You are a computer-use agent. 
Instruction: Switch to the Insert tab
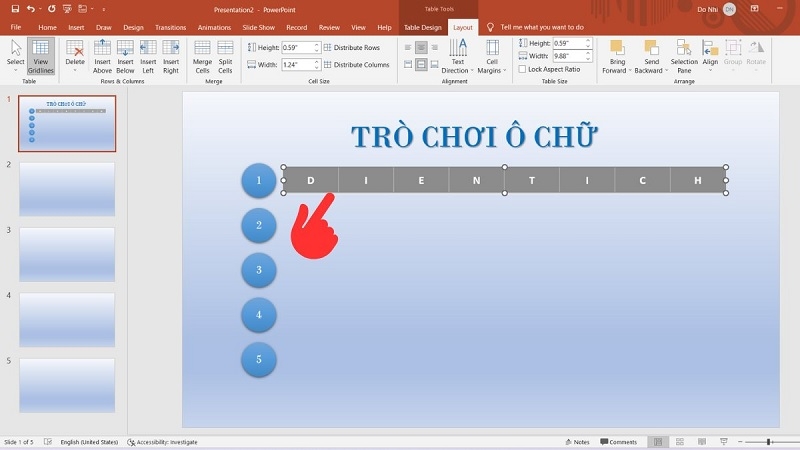(76, 27)
